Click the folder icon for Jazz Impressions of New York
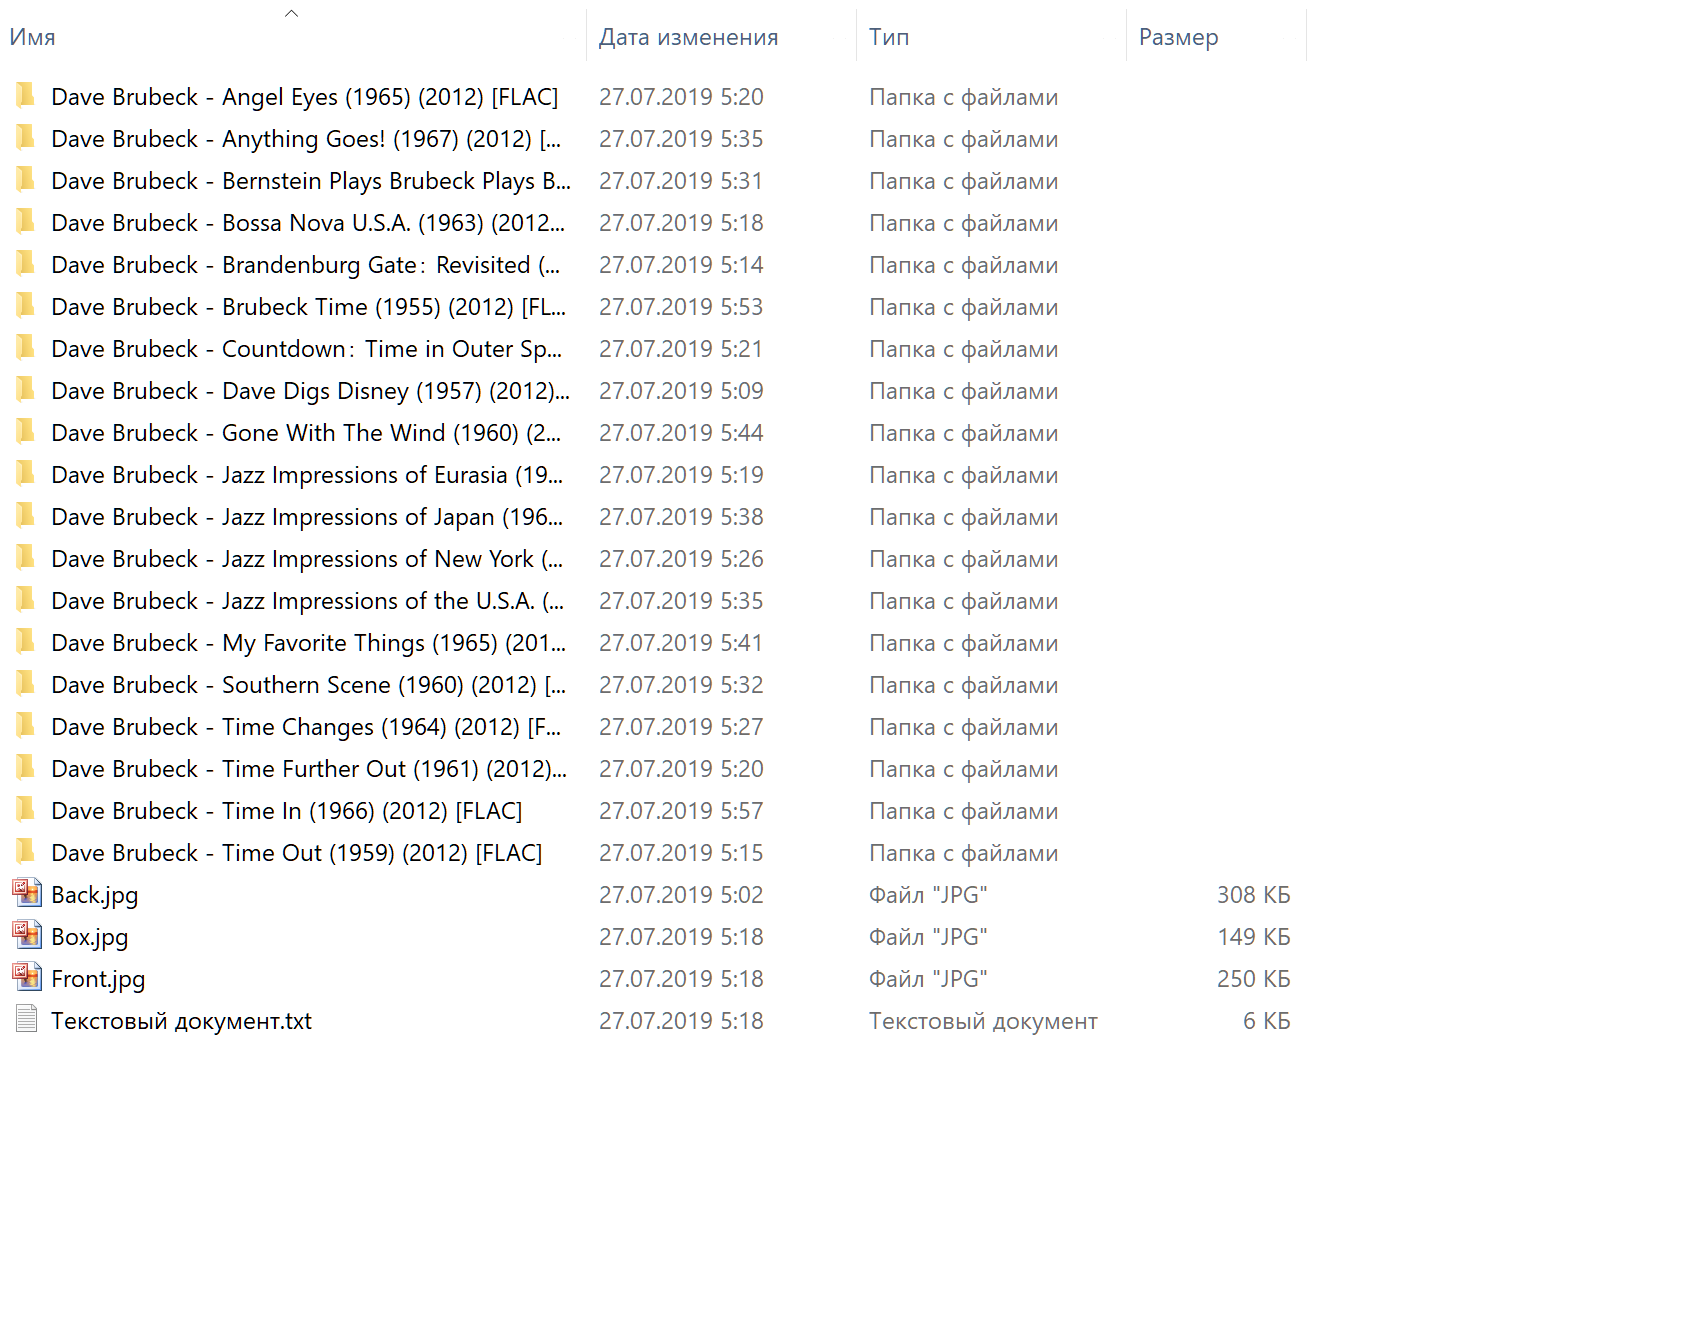This screenshot has width=1684, height=1322. coord(26,558)
